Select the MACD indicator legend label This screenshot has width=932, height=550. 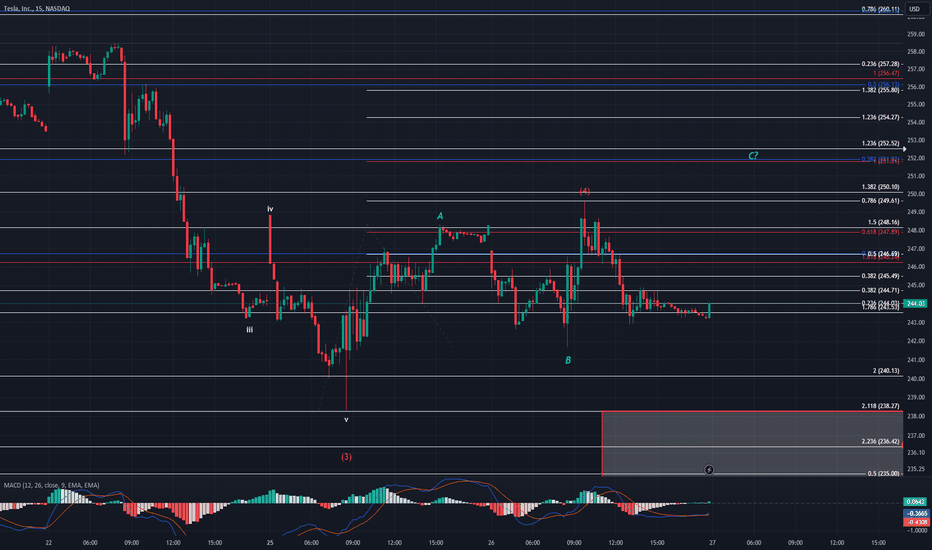pos(51,485)
